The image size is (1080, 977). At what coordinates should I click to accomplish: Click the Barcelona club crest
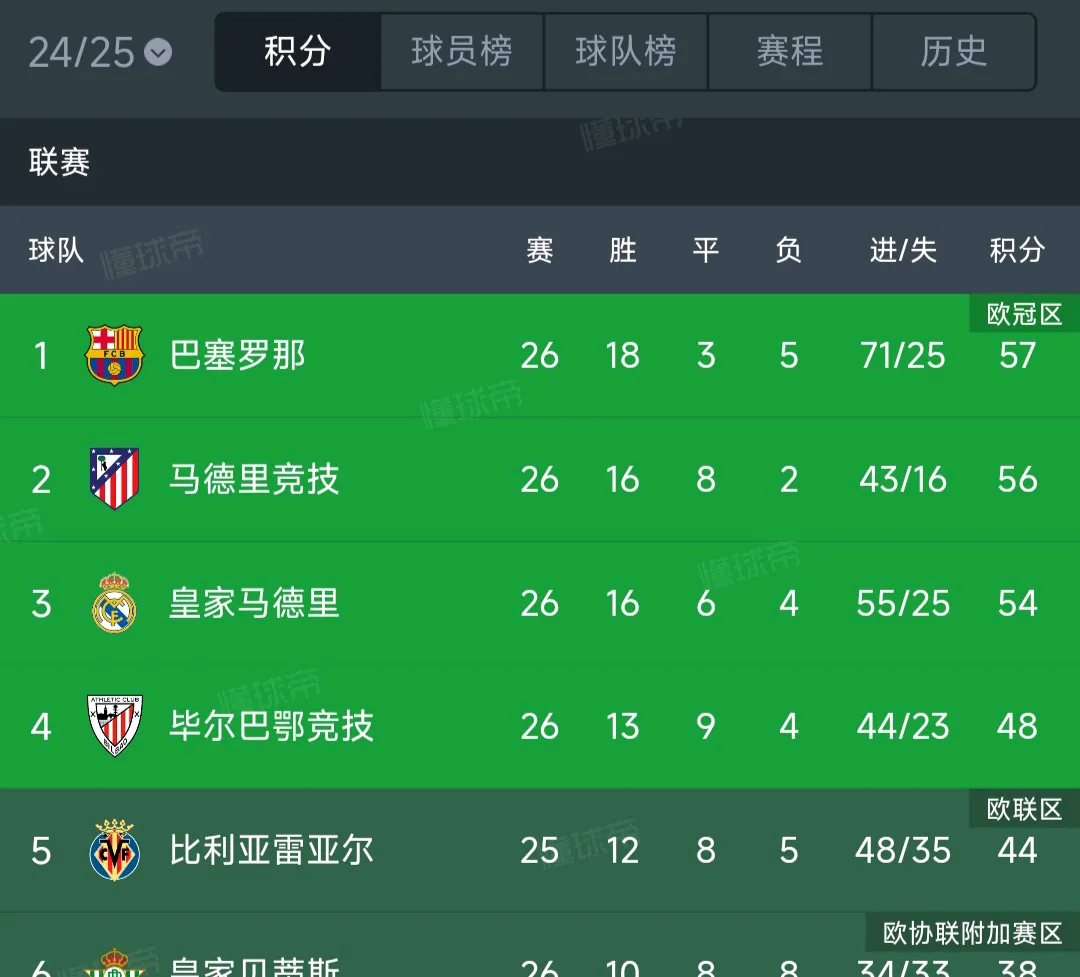click(x=114, y=355)
